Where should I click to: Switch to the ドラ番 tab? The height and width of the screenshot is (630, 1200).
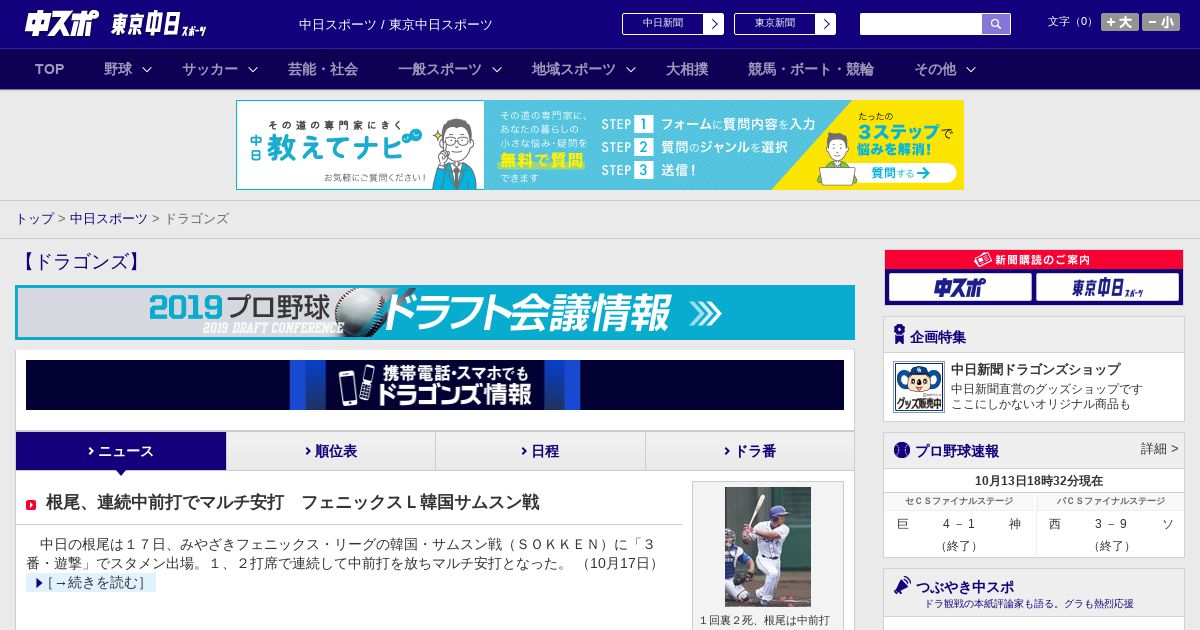click(x=750, y=451)
